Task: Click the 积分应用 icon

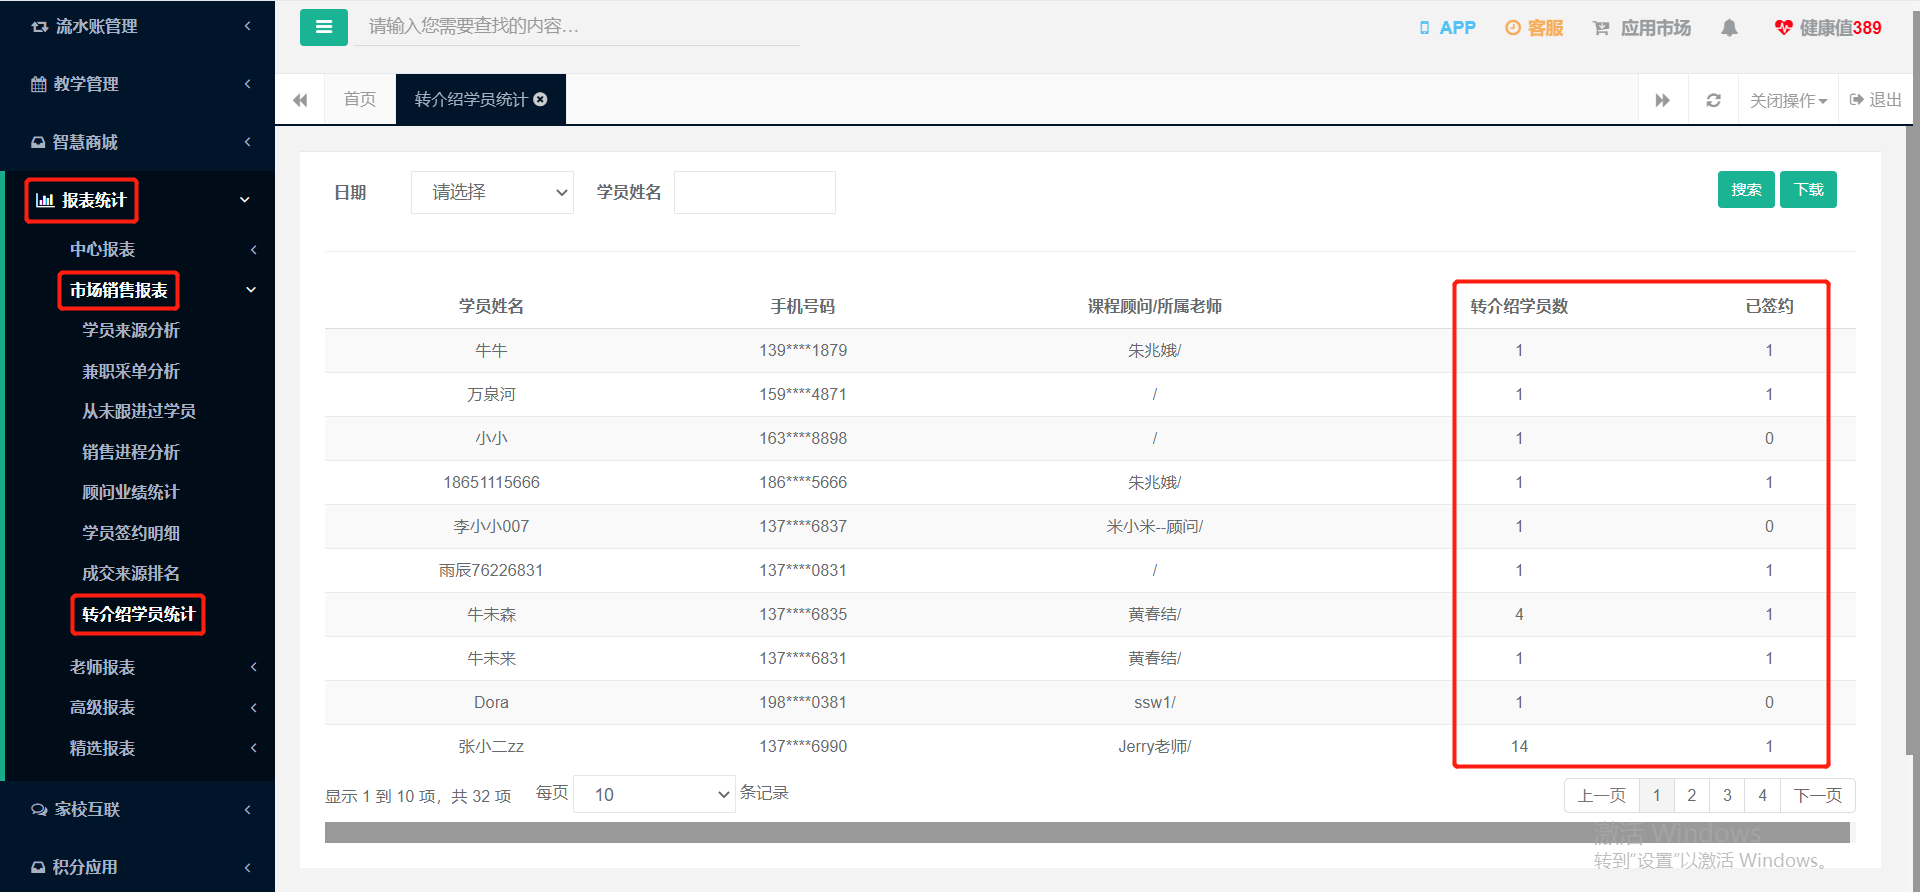Action: [38, 867]
